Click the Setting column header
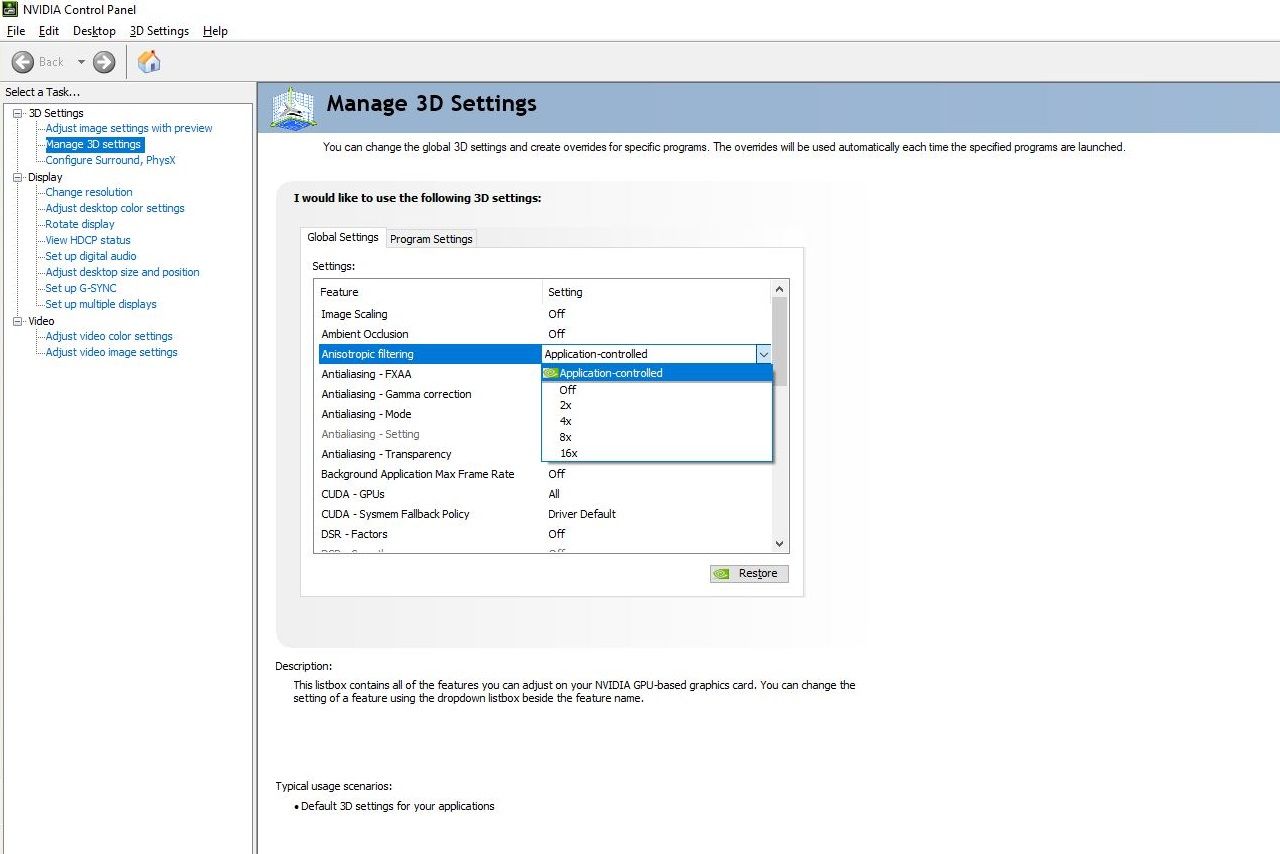This screenshot has height=854, width=1280. [657, 292]
